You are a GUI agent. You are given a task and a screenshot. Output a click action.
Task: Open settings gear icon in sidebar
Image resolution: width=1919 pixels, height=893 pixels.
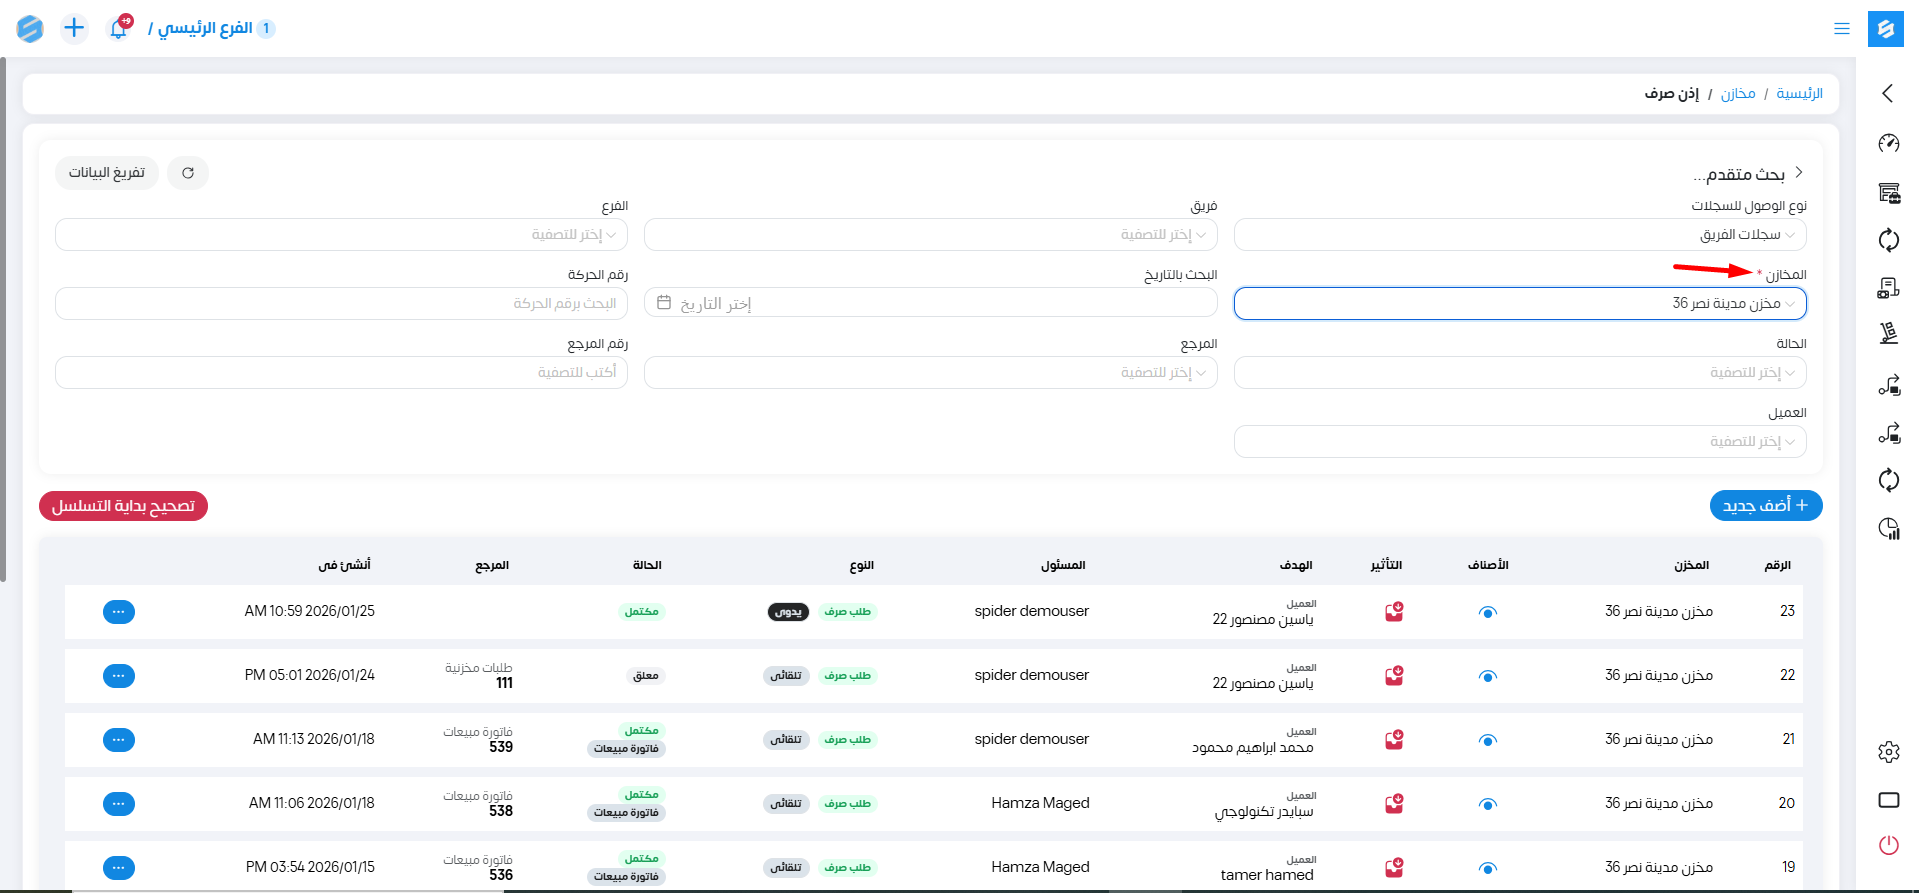(1888, 752)
